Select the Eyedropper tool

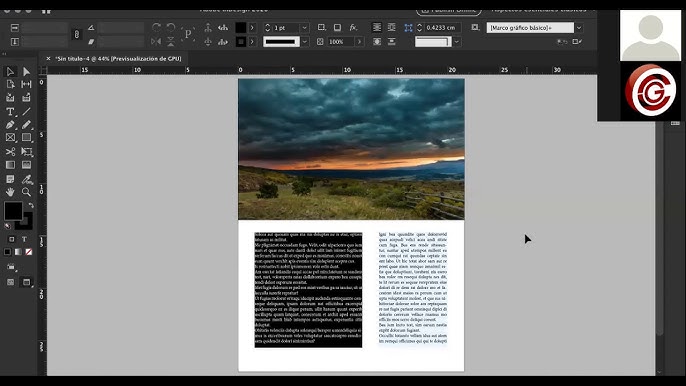pyautogui.click(x=26, y=179)
